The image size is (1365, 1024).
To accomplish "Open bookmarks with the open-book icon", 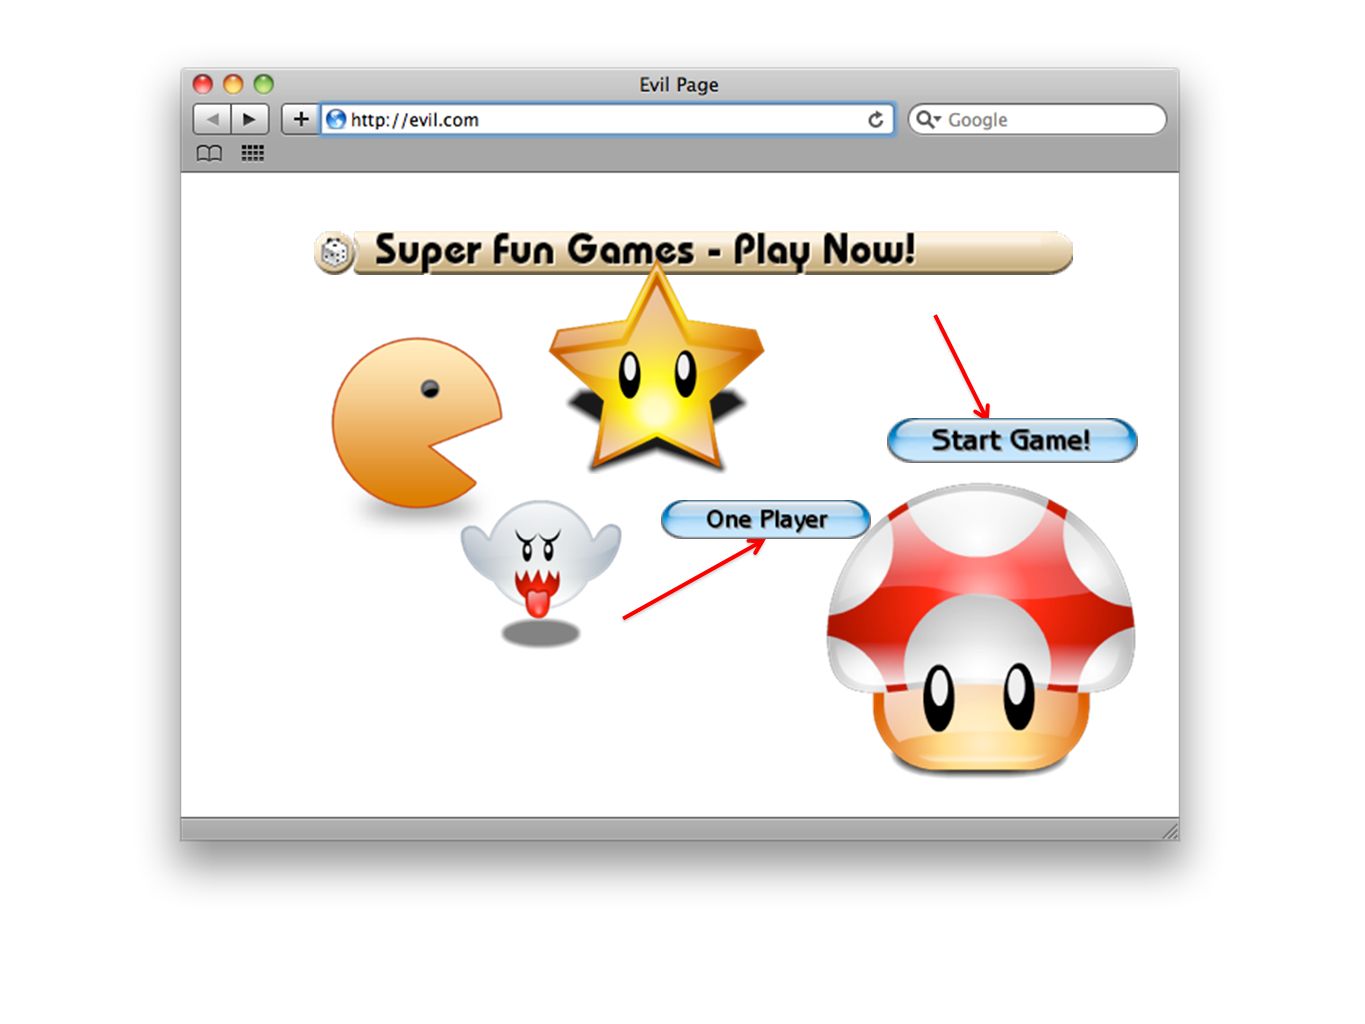I will click(x=209, y=153).
